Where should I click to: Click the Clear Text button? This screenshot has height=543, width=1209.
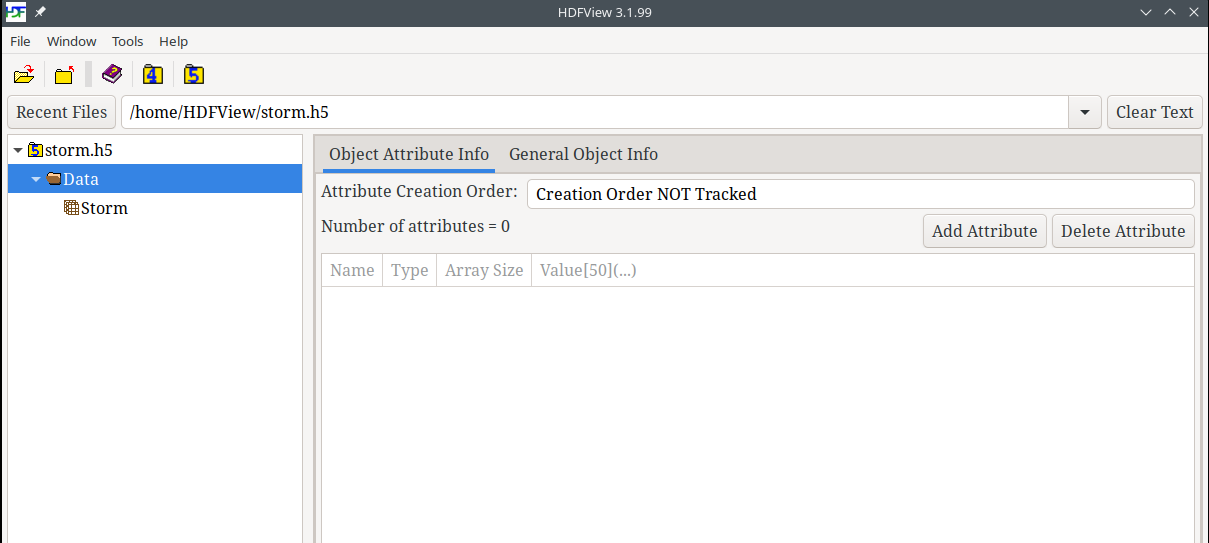1154,112
